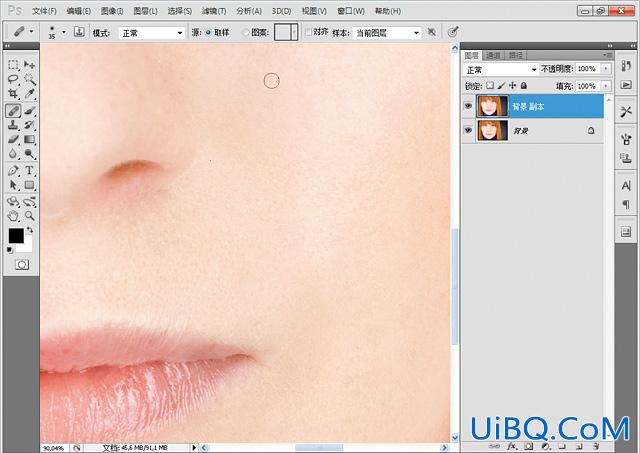Enable the 对齐 checkbox
Image resolution: width=640 pixels, height=453 pixels.
pyautogui.click(x=309, y=32)
